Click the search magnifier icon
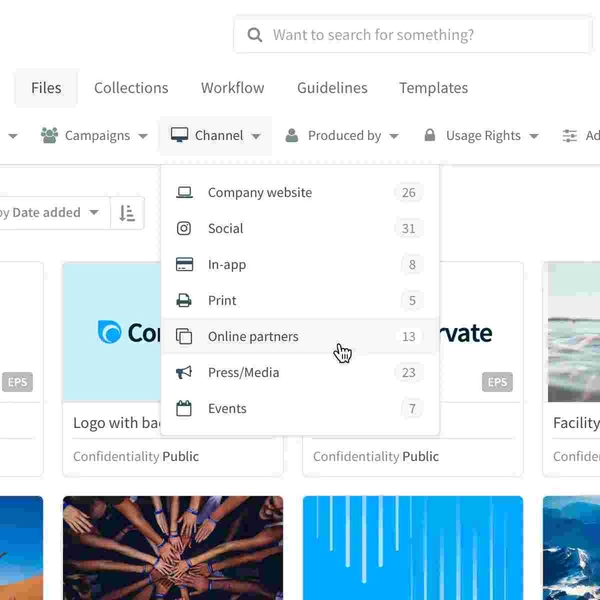The width and height of the screenshot is (600, 600). coord(254,35)
